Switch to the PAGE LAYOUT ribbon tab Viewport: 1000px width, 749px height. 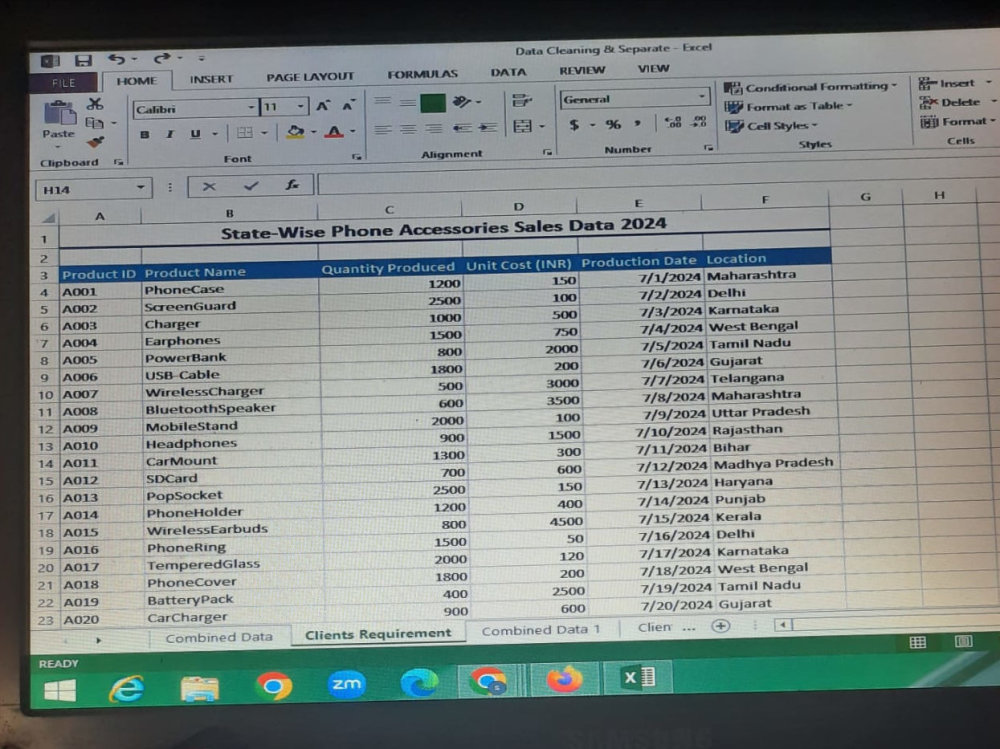[x=310, y=77]
